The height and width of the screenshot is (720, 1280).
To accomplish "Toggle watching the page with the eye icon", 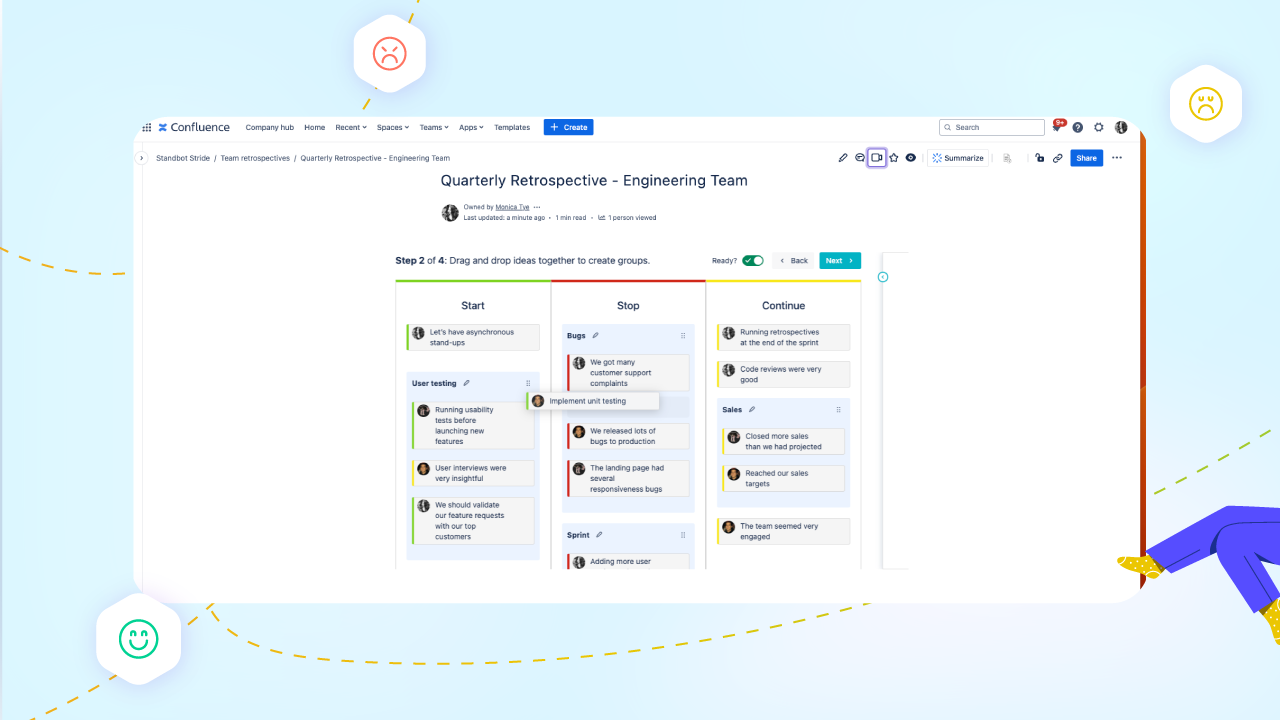I will click(910, 157).
